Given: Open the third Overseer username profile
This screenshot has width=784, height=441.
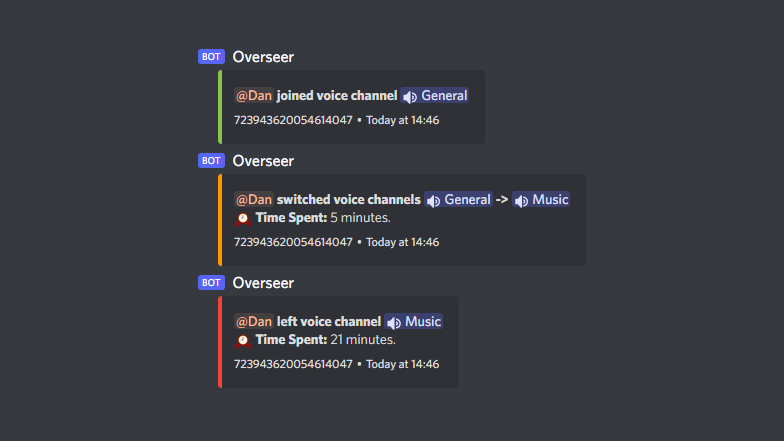Looking at the screenshot, I should (x=263, y=283).
